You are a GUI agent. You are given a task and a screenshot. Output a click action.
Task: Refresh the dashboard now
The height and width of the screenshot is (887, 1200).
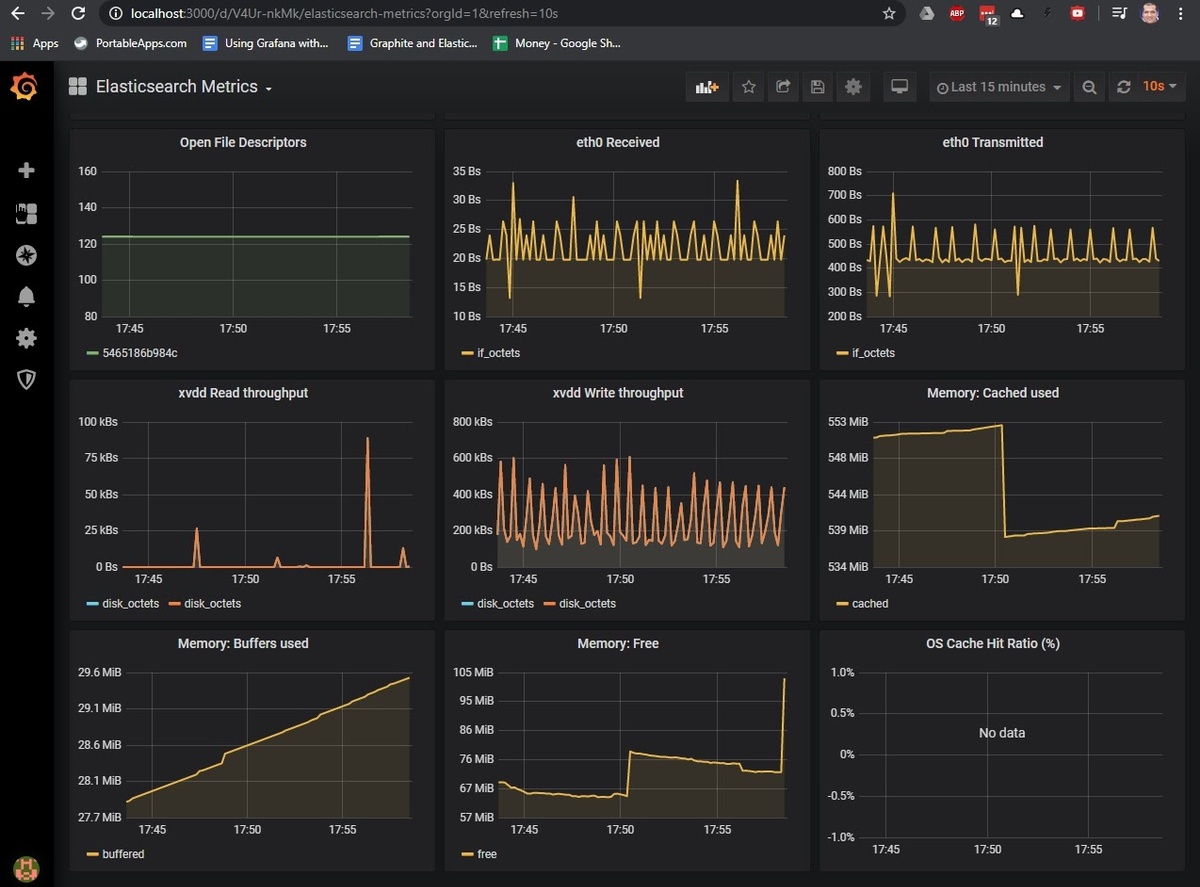1123,87
